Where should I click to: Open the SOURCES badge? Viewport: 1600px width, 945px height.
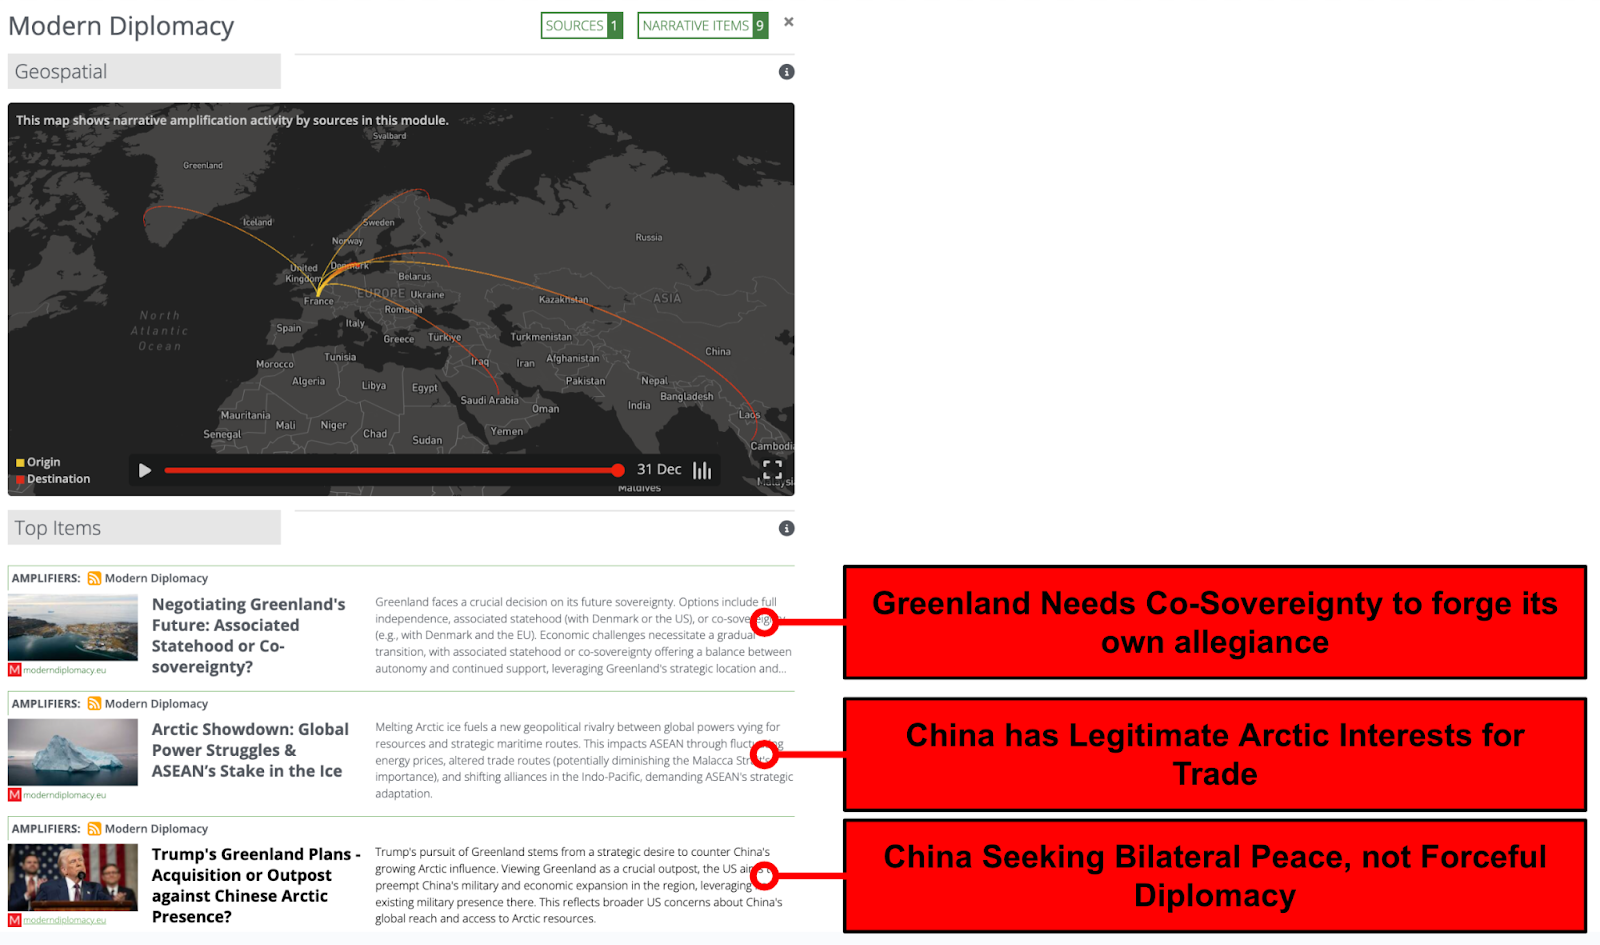[581, 26]
